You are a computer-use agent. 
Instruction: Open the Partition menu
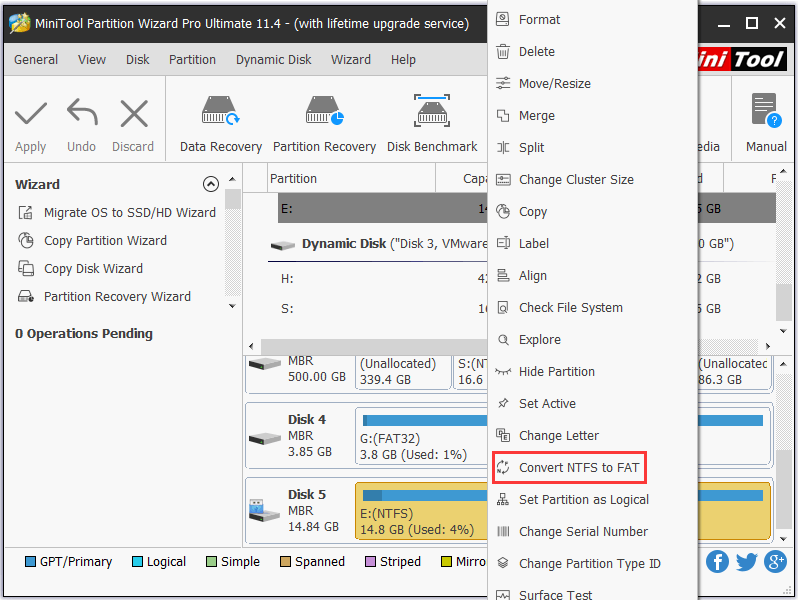192,60
